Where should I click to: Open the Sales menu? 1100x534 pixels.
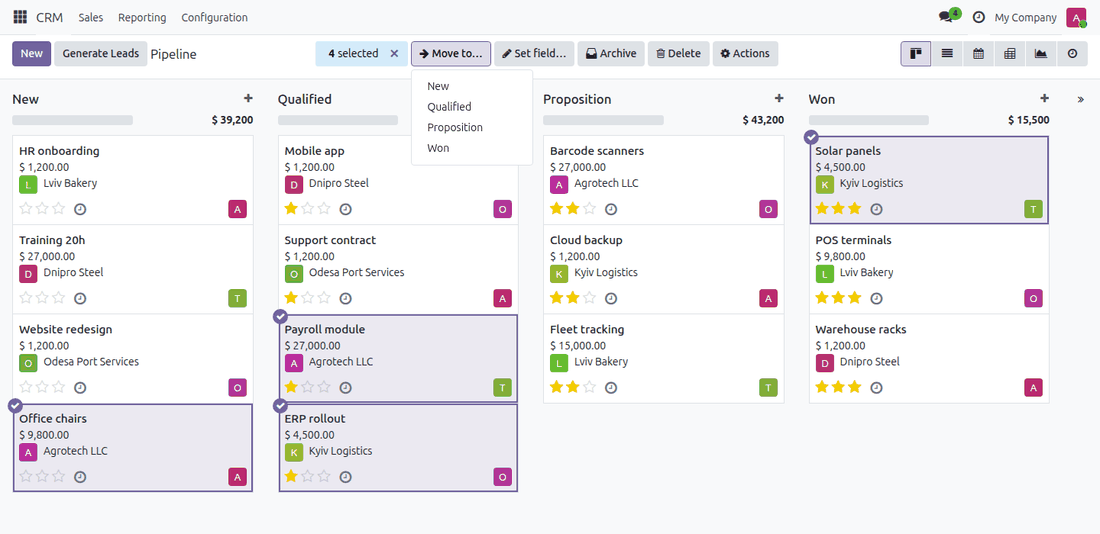90,18
